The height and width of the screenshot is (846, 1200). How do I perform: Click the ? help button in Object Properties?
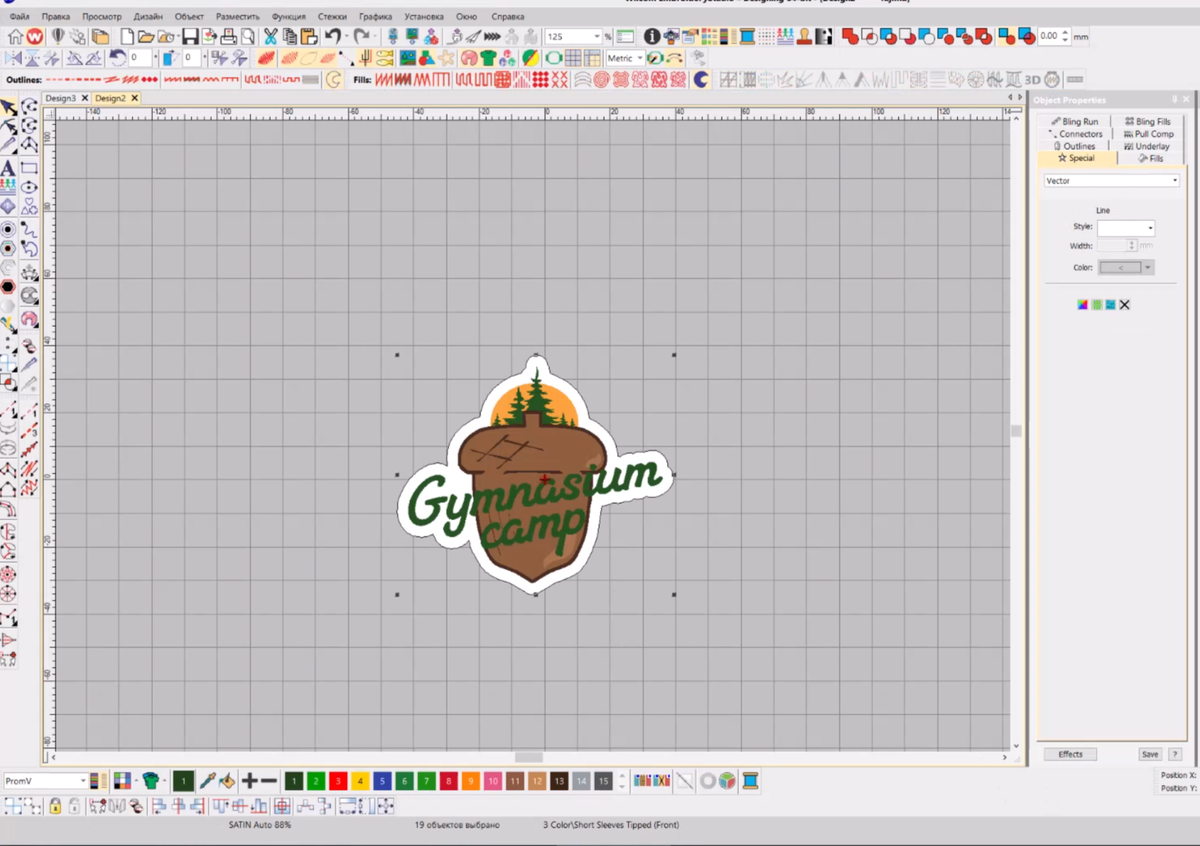[1175, 754]
